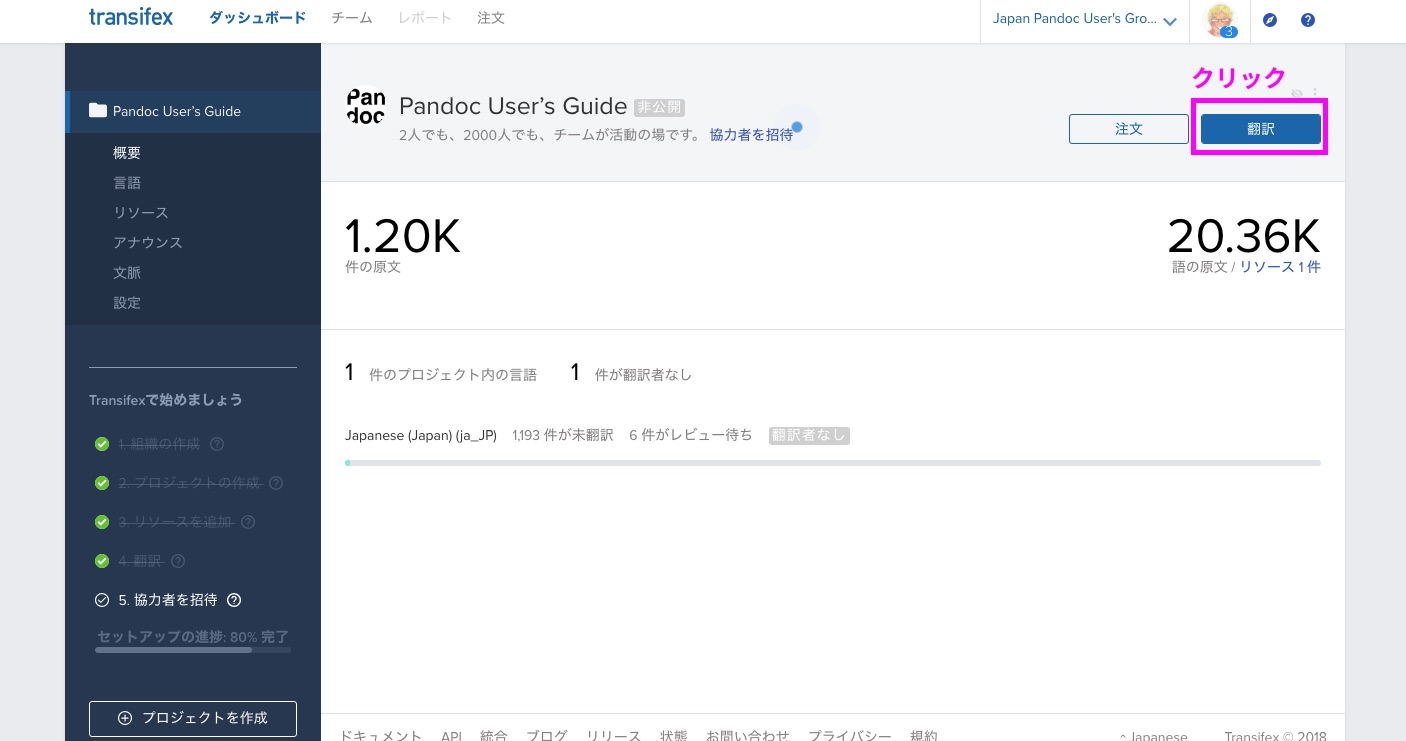Open the Japanese footer language selector
This screenshot has height=741, width=1406.
coord(1153,737)
